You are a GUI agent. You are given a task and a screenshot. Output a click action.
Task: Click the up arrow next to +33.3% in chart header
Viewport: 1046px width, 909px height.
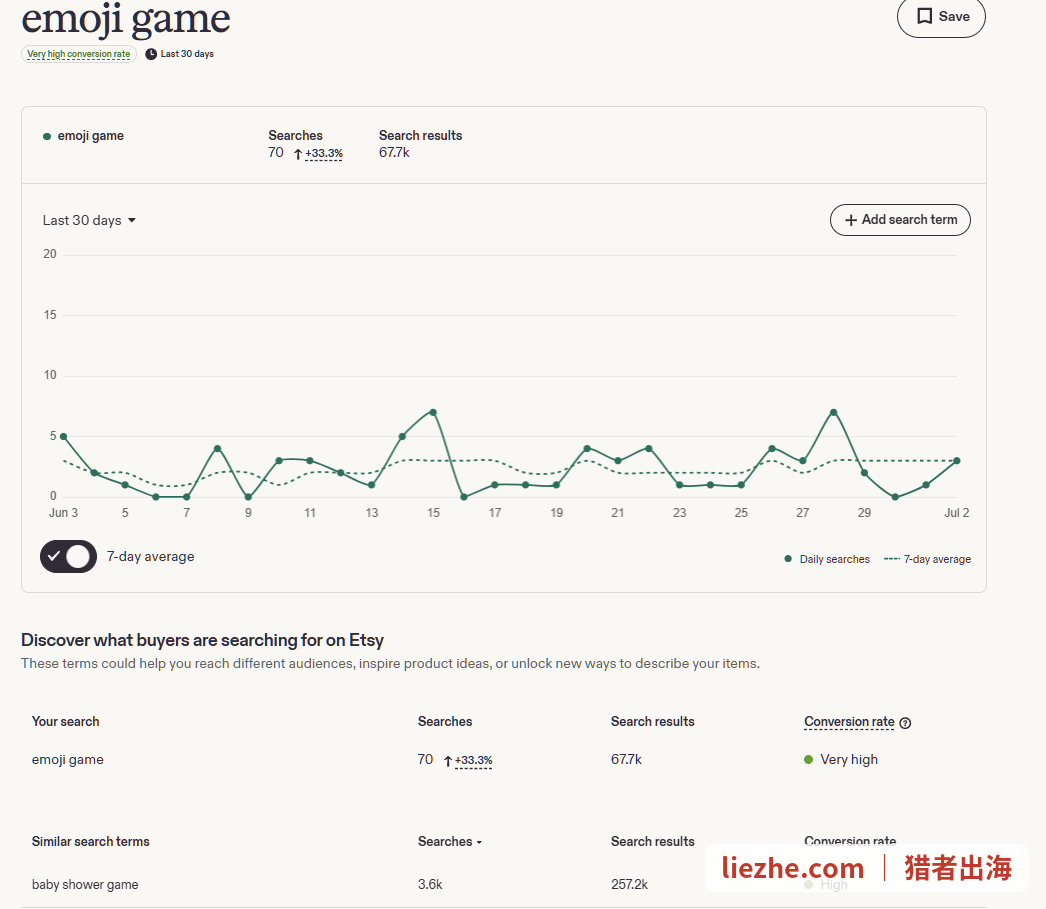[298, 154]
